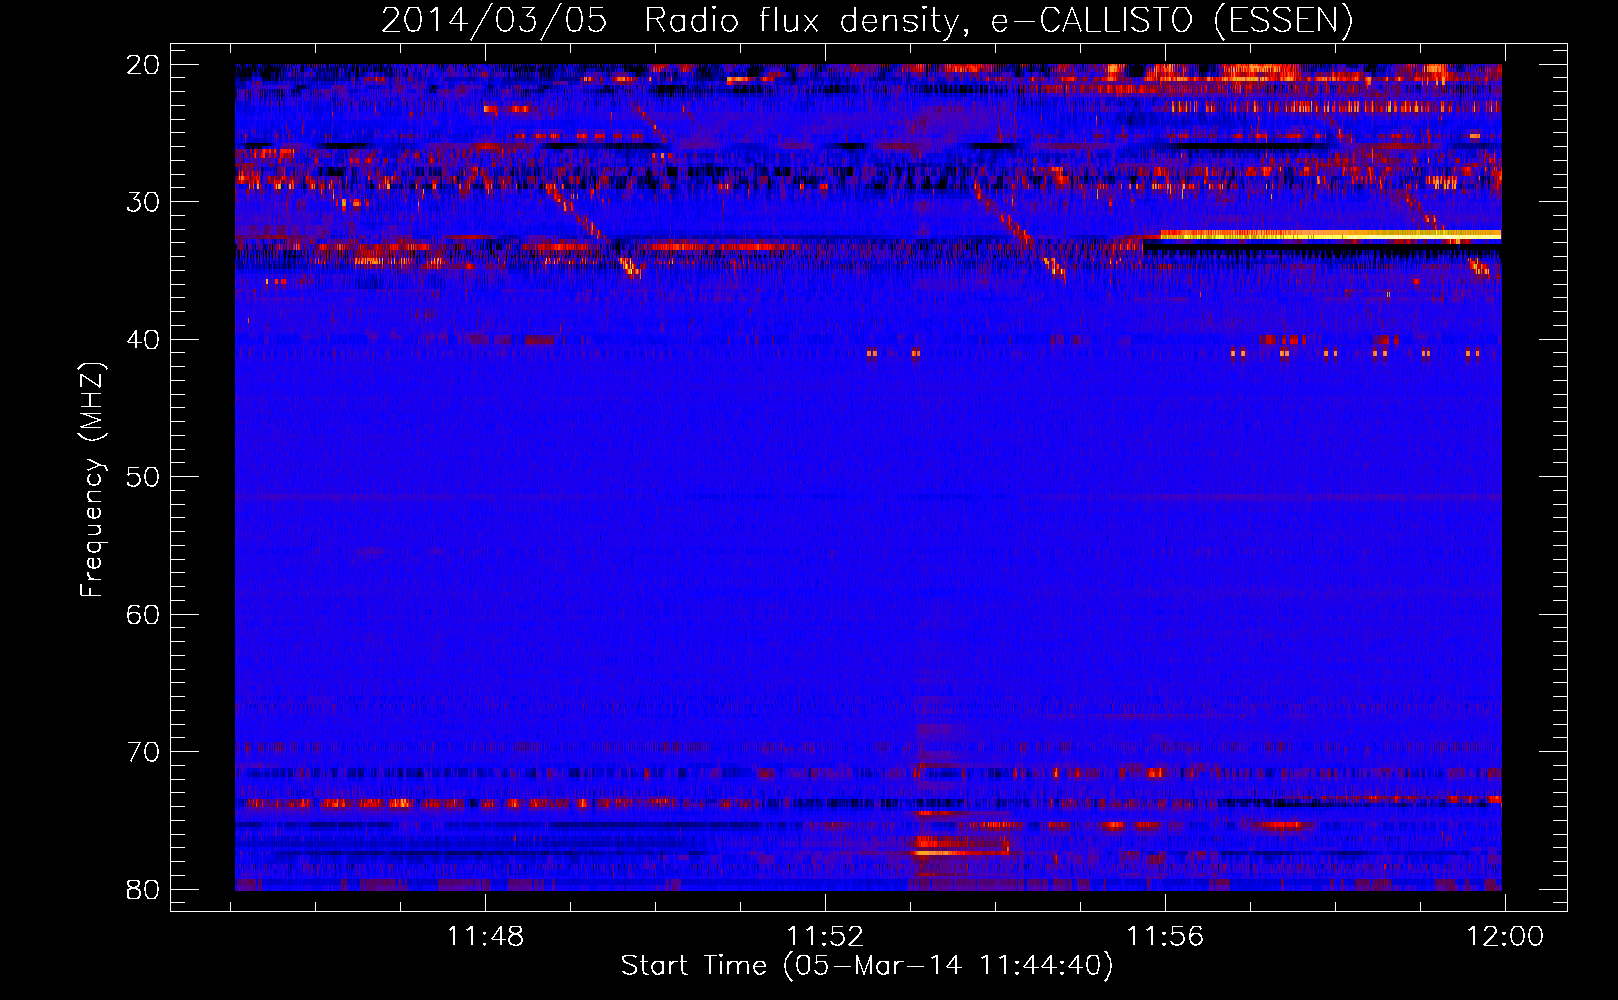Click the 30 MHz frequency tick label
Image resolution: width=1618 pixels, height=1000 pixels.
point(143,202)
